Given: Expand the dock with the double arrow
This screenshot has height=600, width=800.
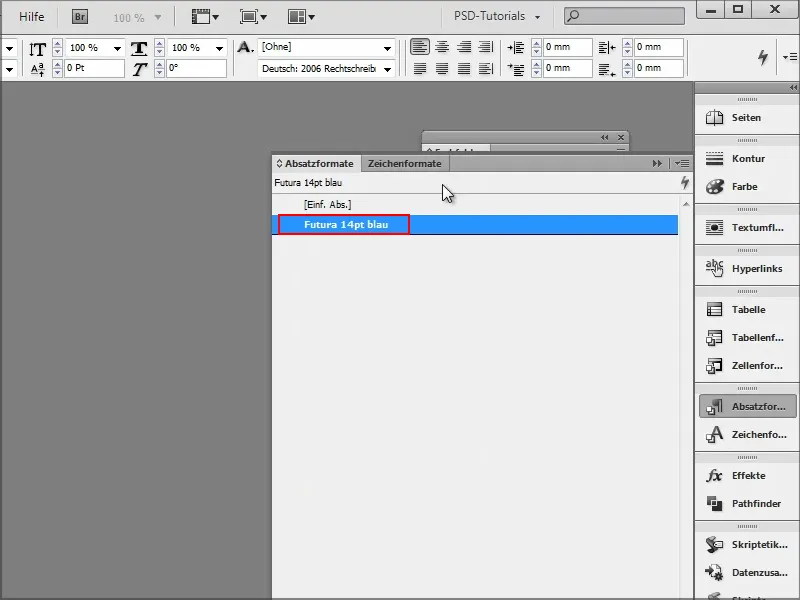Looking at the screenshot, I should [x=793, y=88].
